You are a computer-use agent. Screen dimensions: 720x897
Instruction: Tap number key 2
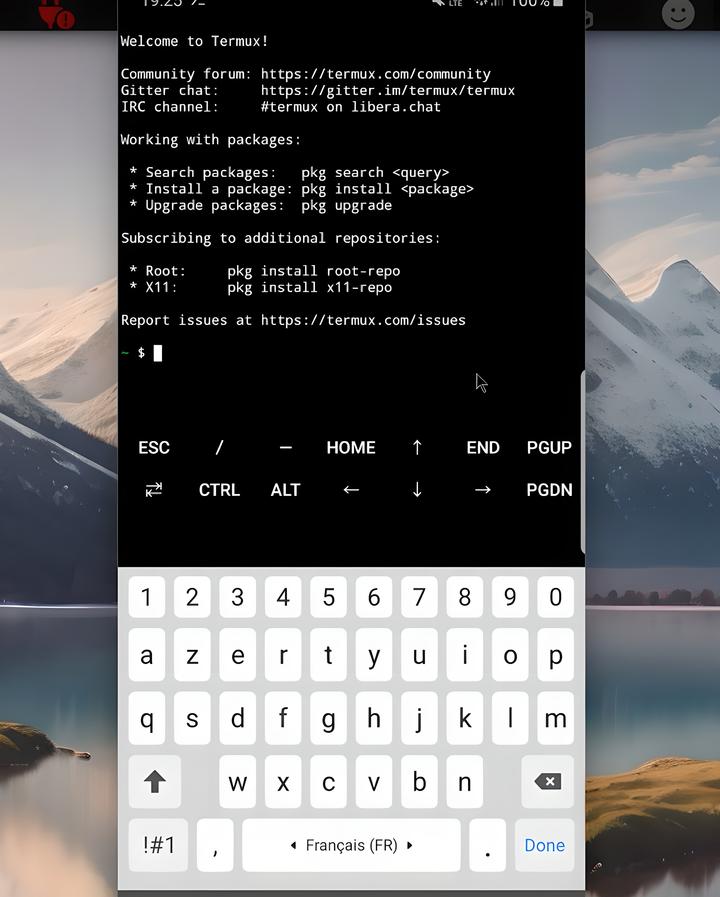(x=192, y=597)
